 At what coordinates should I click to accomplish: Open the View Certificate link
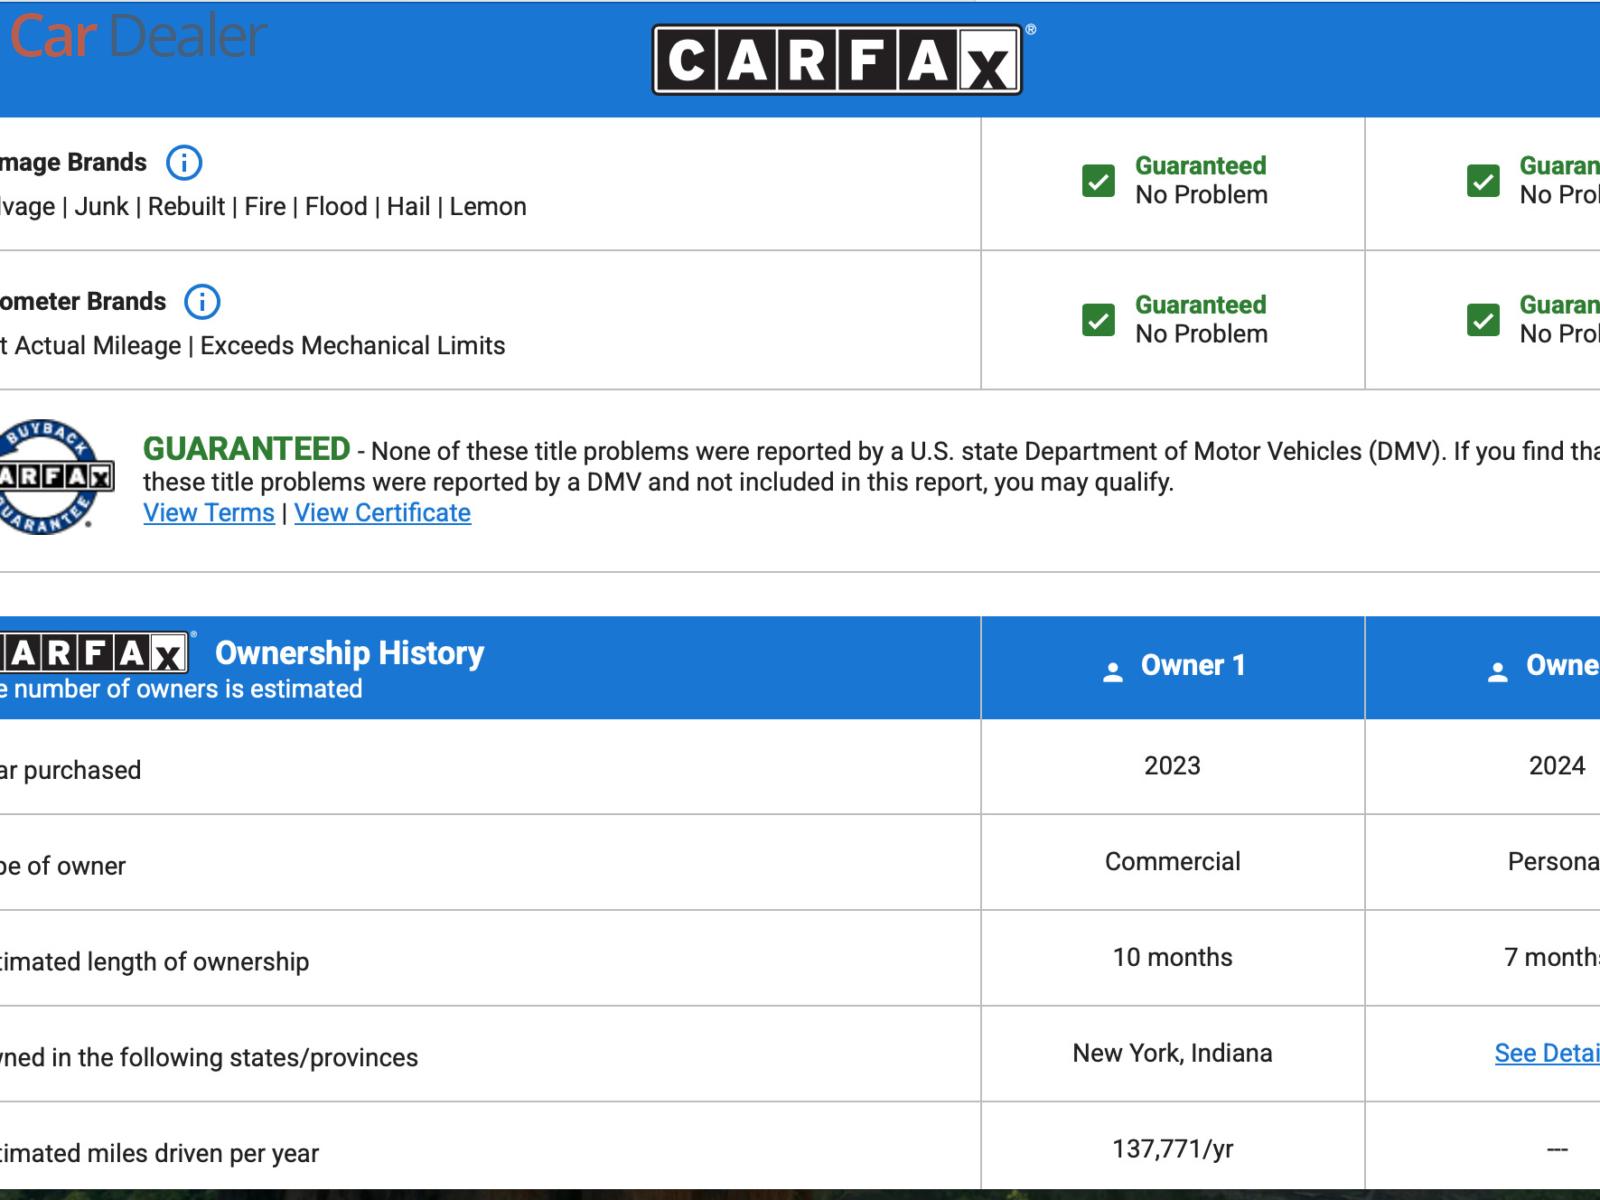[382, 513]
